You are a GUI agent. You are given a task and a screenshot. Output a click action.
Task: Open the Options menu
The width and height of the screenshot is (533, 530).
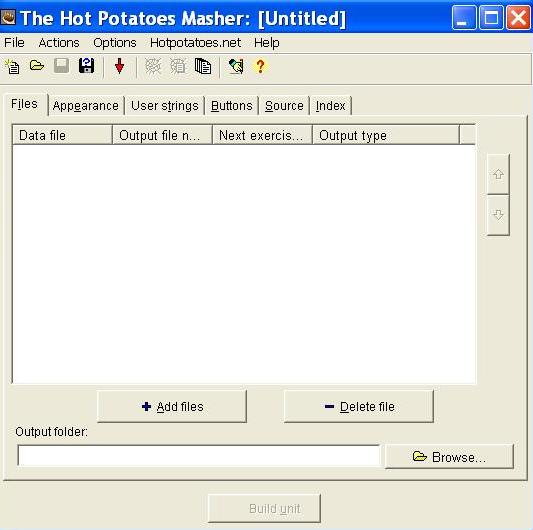tap(115, 43)
